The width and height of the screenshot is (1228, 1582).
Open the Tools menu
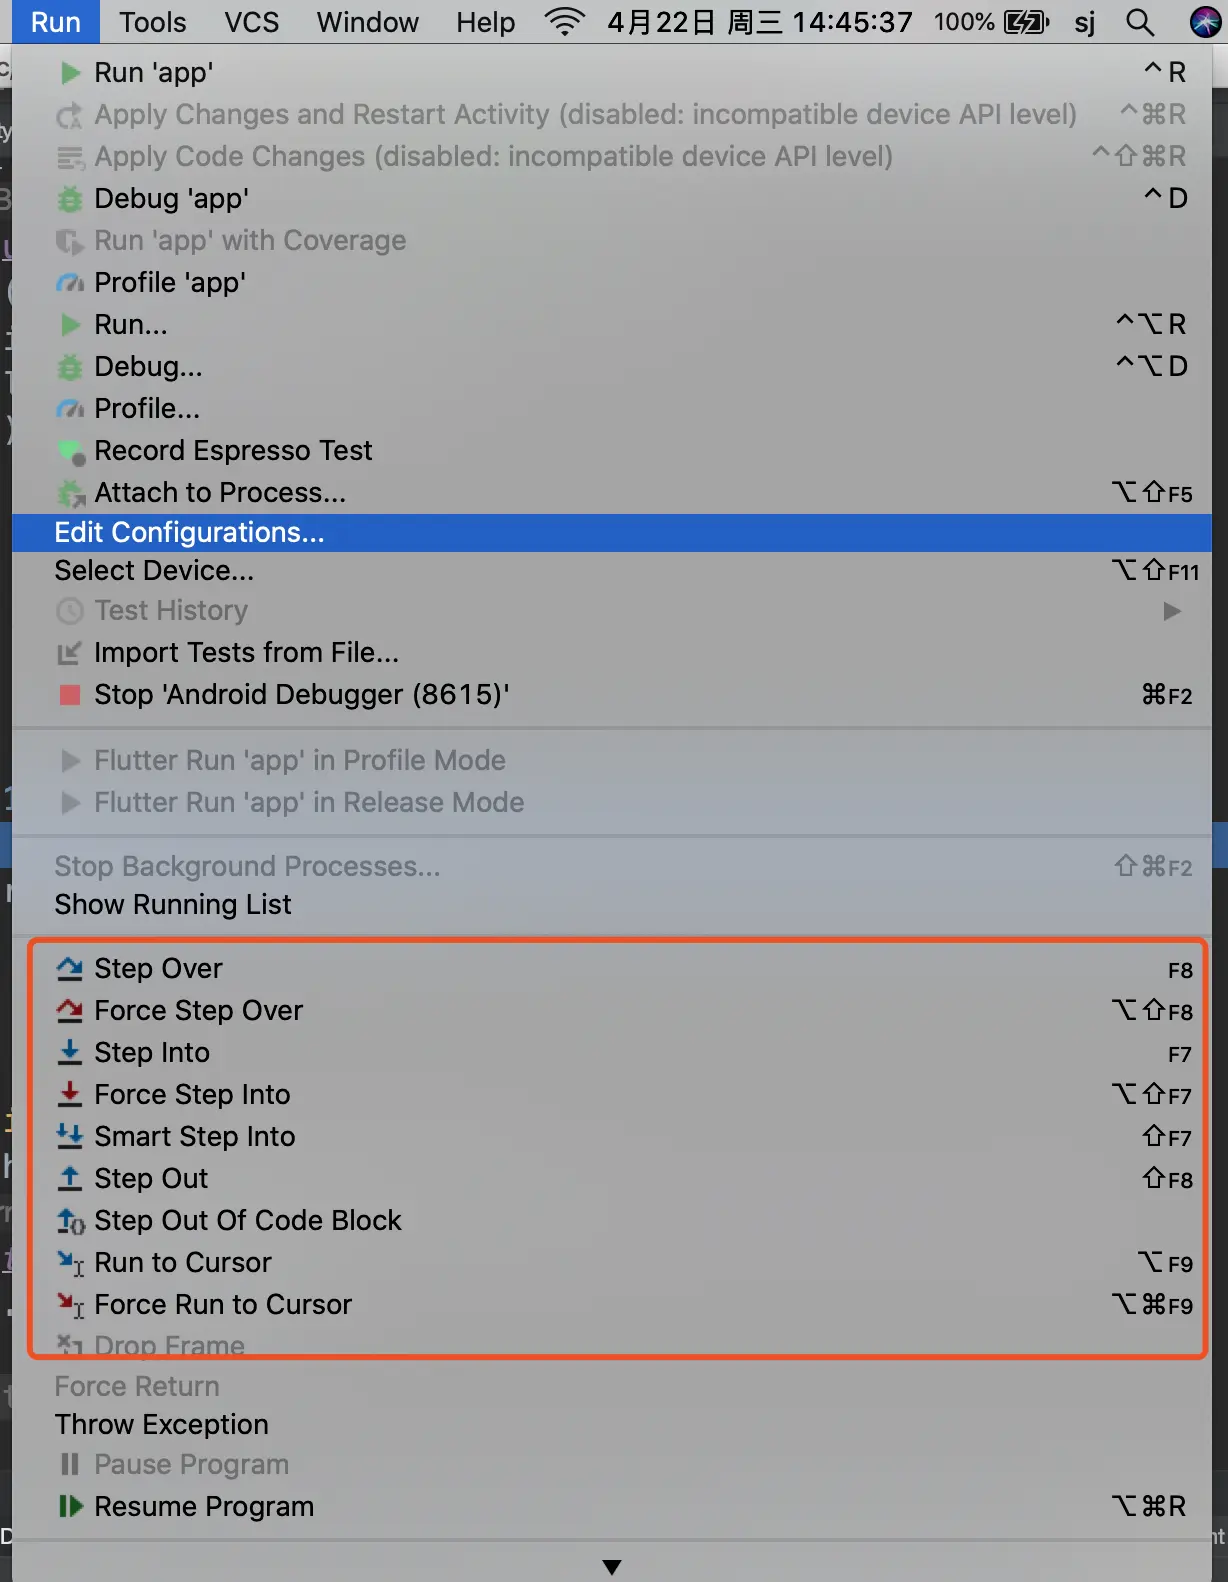coord(152,22)
